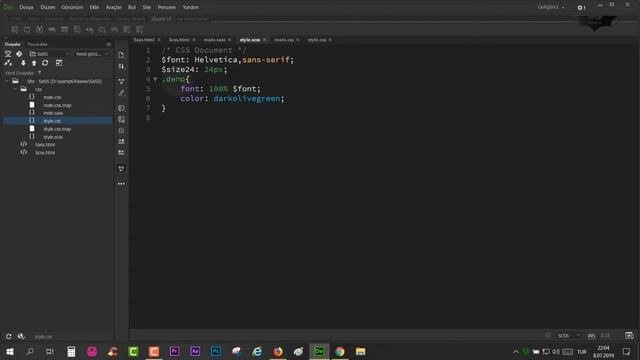The height and width of the screenshot is (360, 640).
Task: Open File Explorer from the taskbar
Action: click(x=360, y=351)
